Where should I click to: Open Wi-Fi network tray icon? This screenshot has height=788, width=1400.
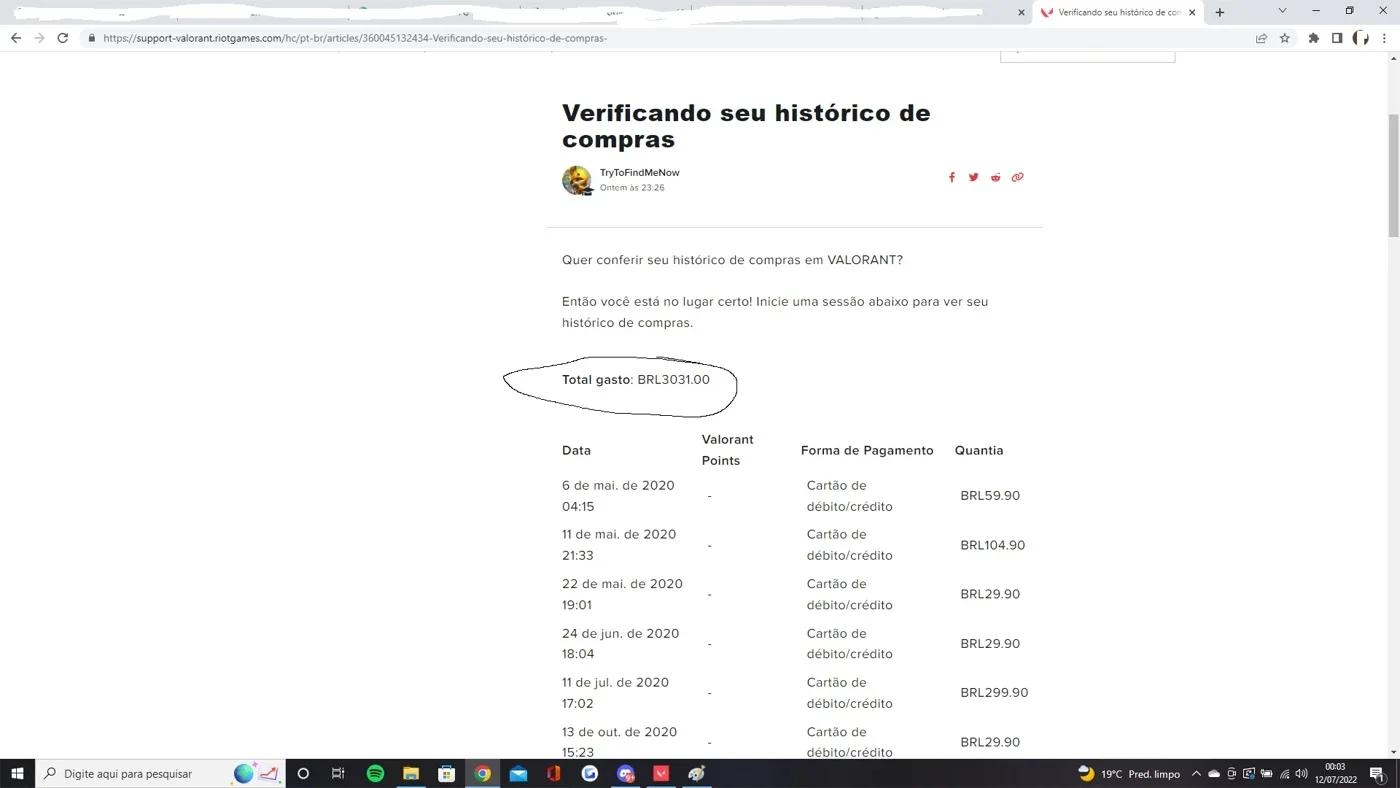click(x=1284, y=773)
